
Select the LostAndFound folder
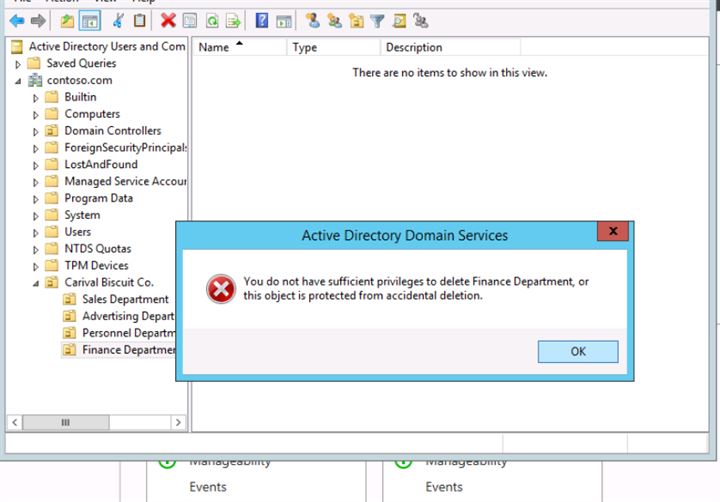click(101, 164)
